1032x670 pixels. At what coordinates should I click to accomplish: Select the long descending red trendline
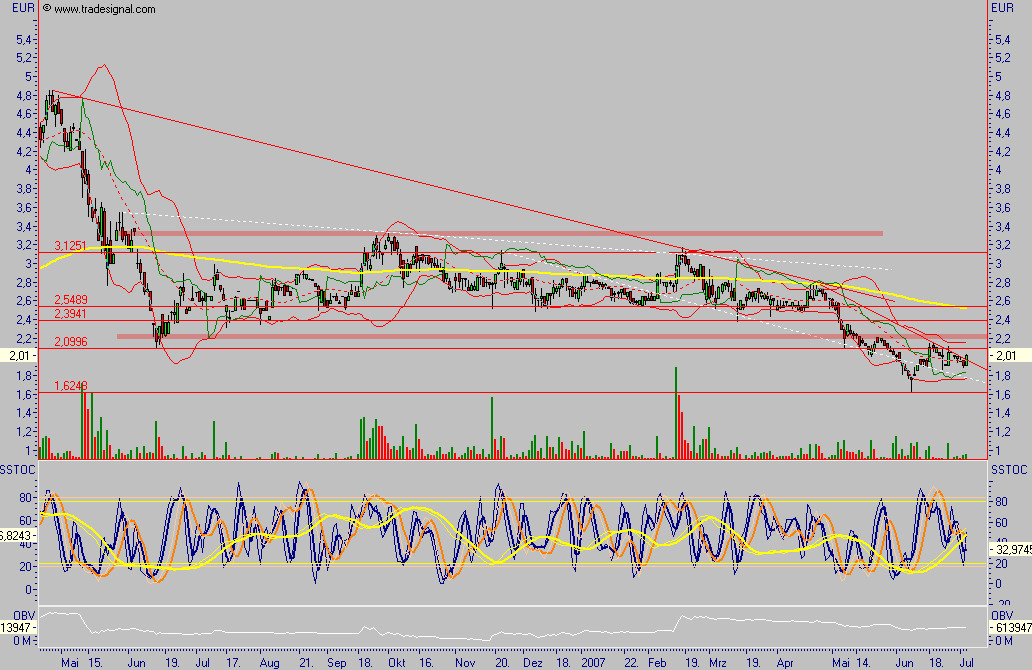pyautogui.click(x=369, y=170)
